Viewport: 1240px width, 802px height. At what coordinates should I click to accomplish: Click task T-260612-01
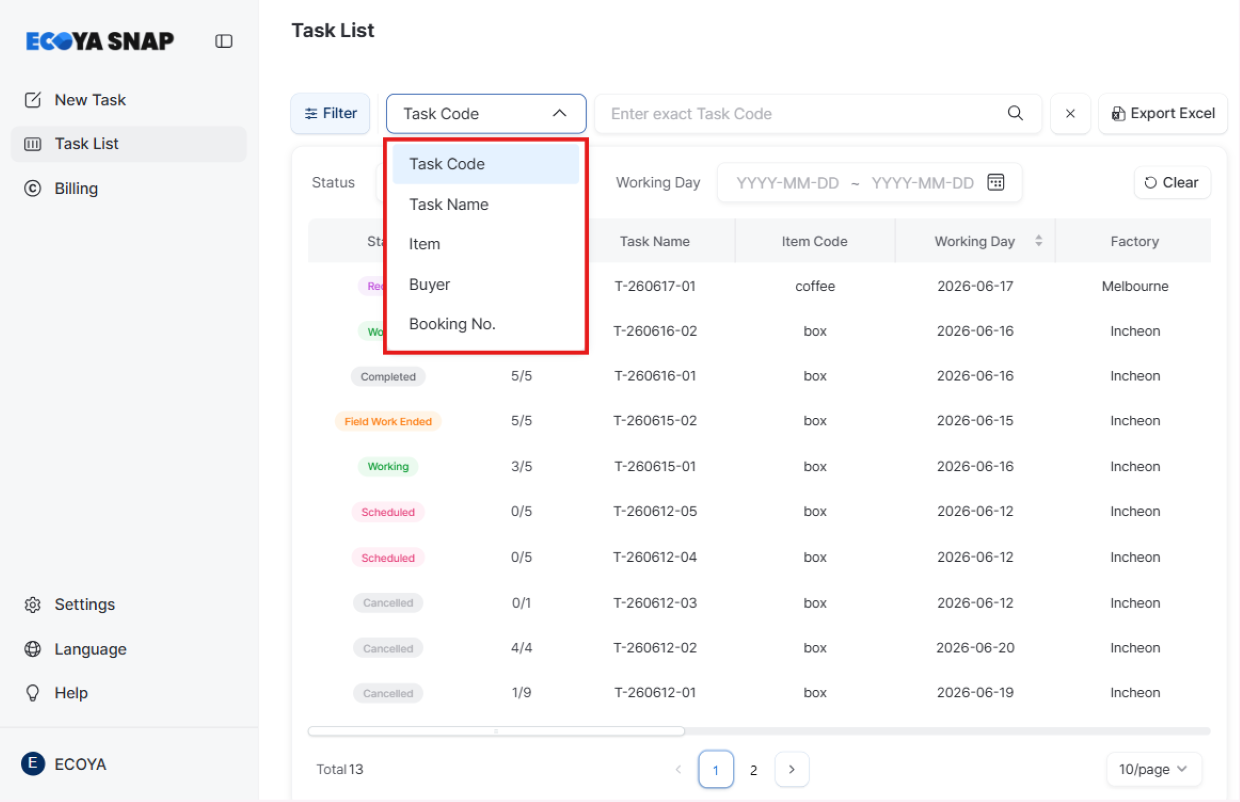(655, 692)
